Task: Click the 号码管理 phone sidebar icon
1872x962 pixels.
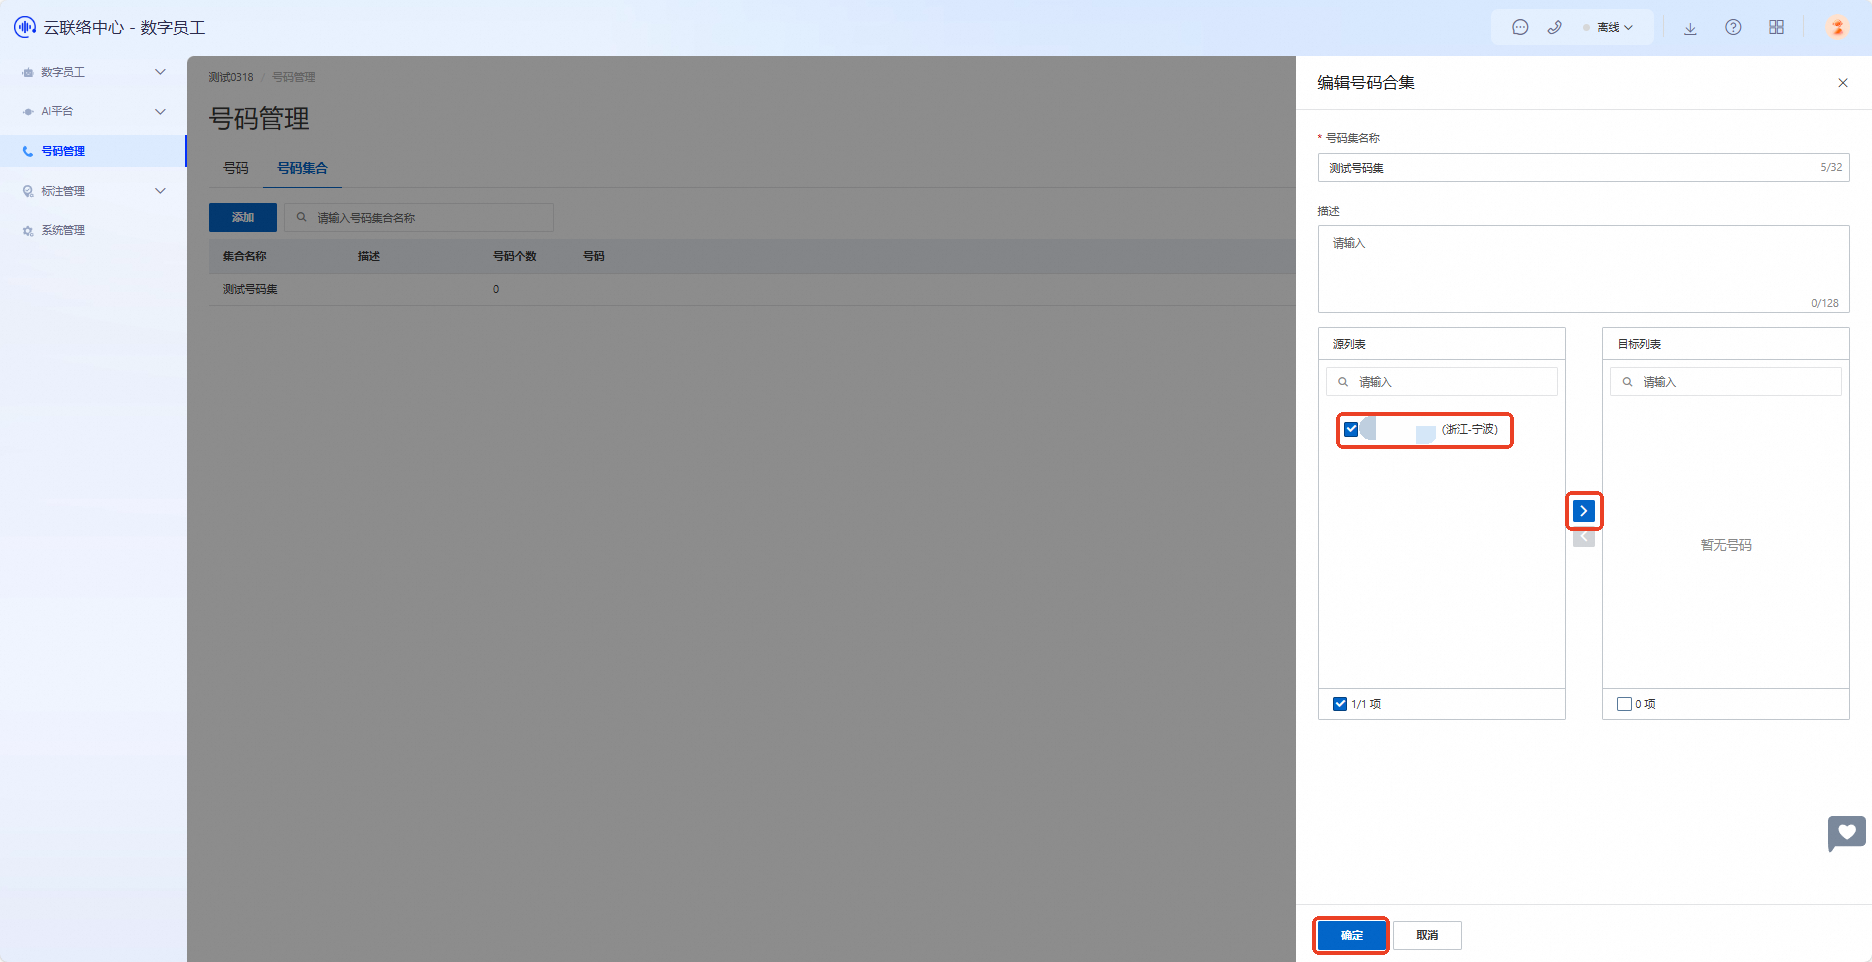Action: pyautogui.click(x=28, y=152)
